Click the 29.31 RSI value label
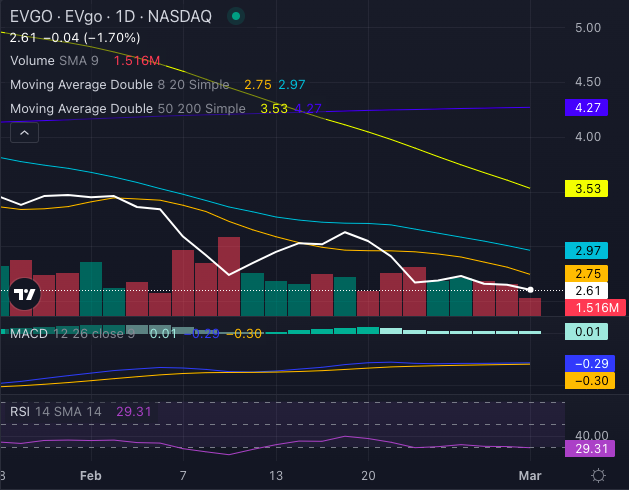 [x=596, y=450]
